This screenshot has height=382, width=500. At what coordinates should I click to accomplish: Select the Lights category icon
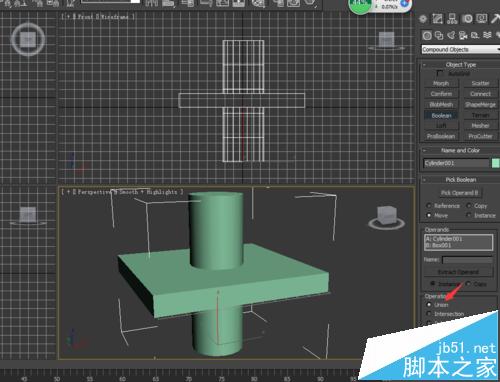click(451, 35)
